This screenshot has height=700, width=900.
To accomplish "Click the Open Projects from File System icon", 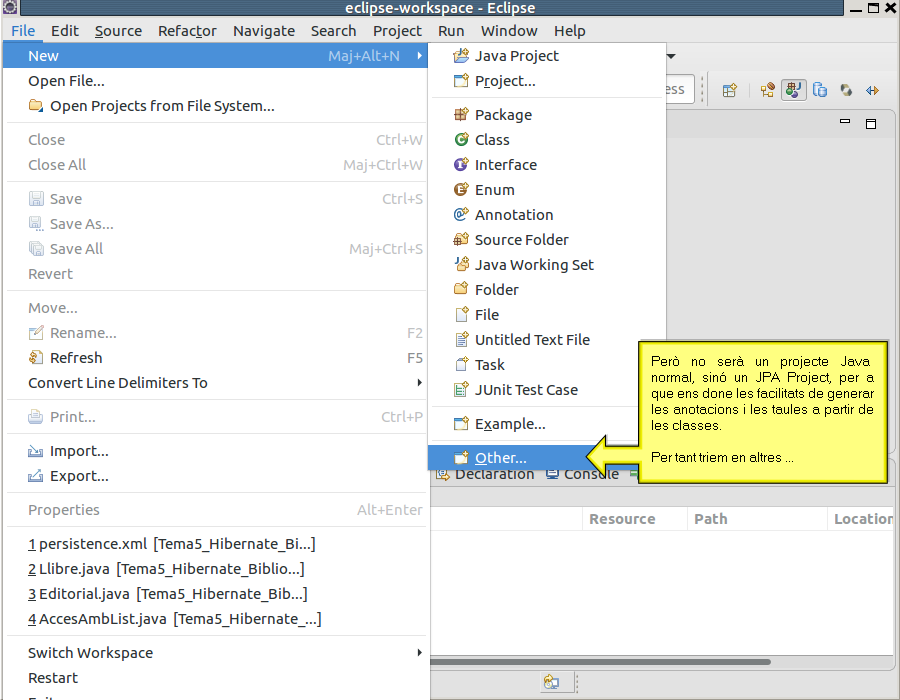I will (x=36, y=106).
